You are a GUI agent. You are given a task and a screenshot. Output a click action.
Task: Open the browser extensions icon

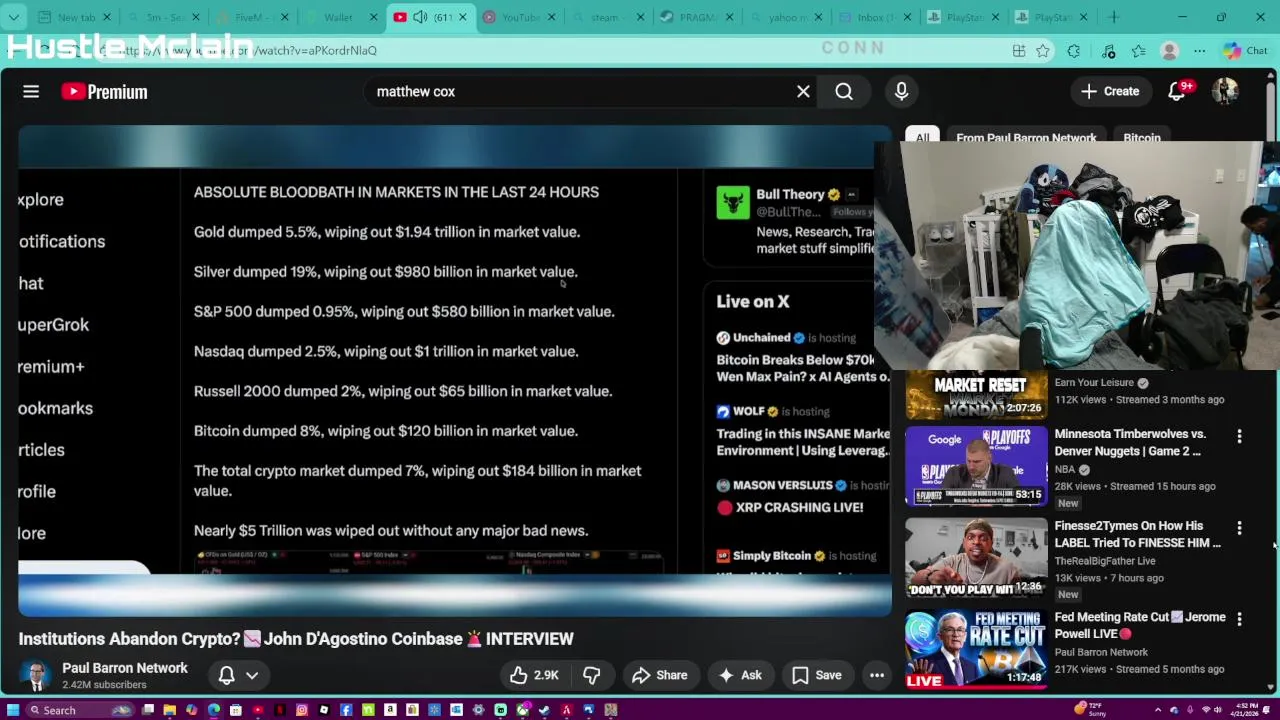click(x=1073, y=51)
